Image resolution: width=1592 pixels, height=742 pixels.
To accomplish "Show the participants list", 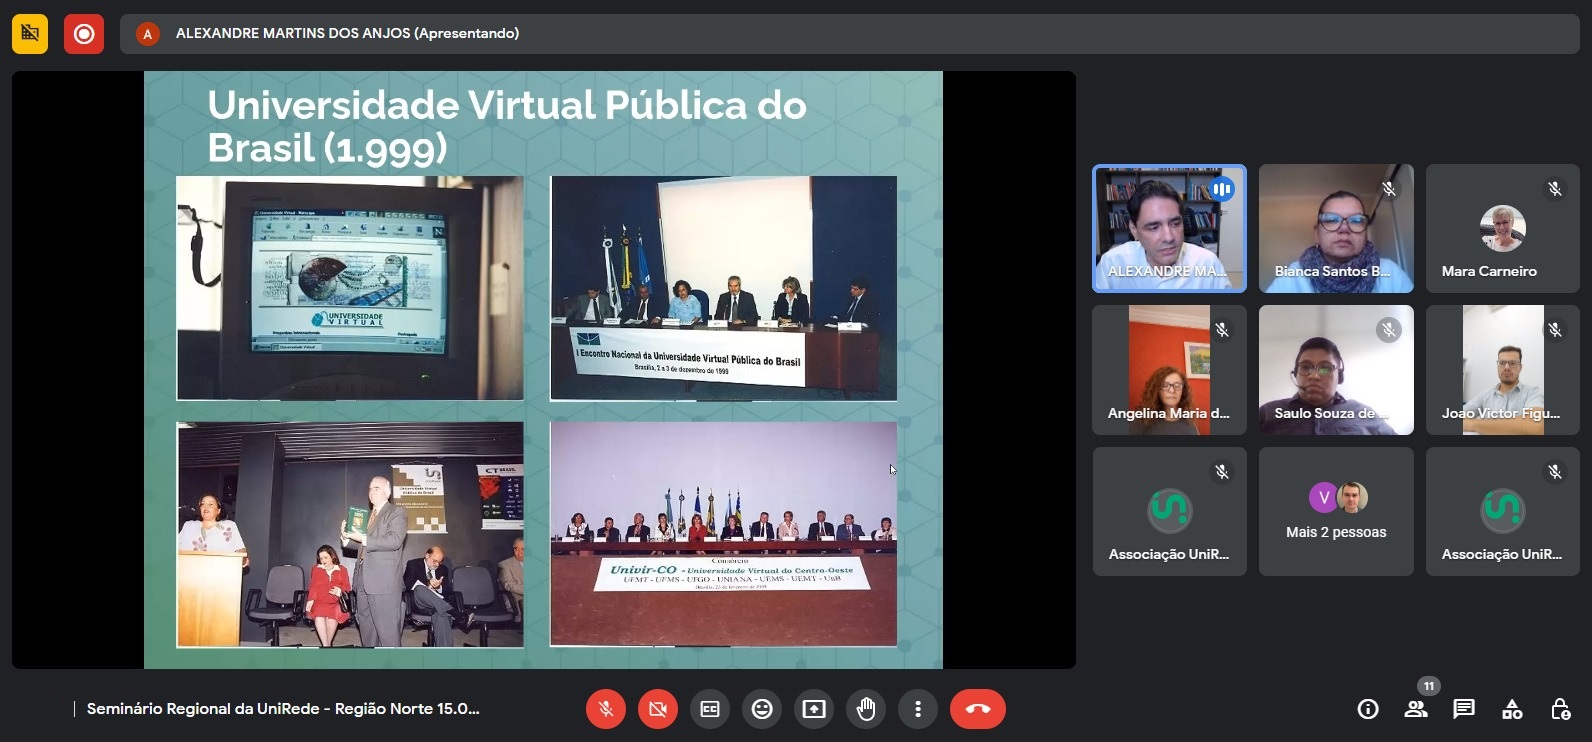I will coord(1416,709).
